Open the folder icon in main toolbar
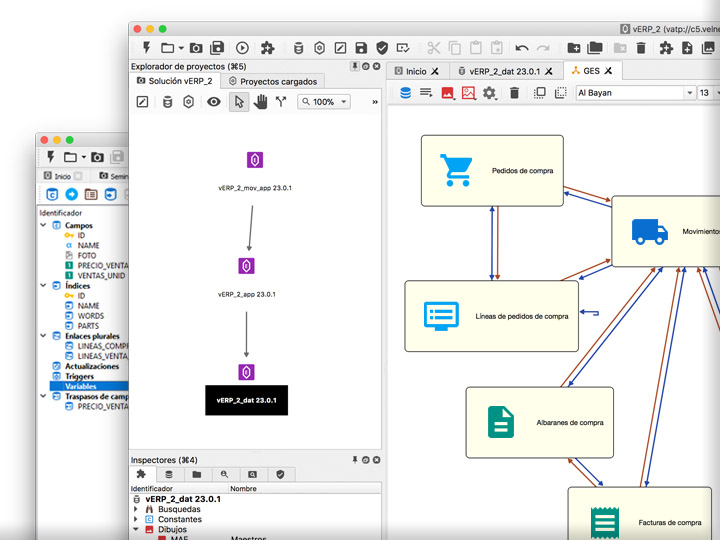 point(168,48)
